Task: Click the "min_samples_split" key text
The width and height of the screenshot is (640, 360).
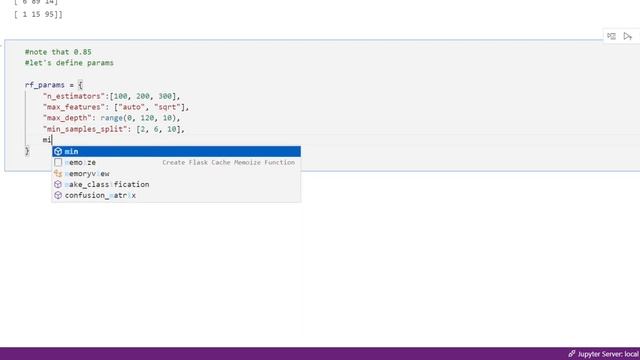Action: pos(85,129)
